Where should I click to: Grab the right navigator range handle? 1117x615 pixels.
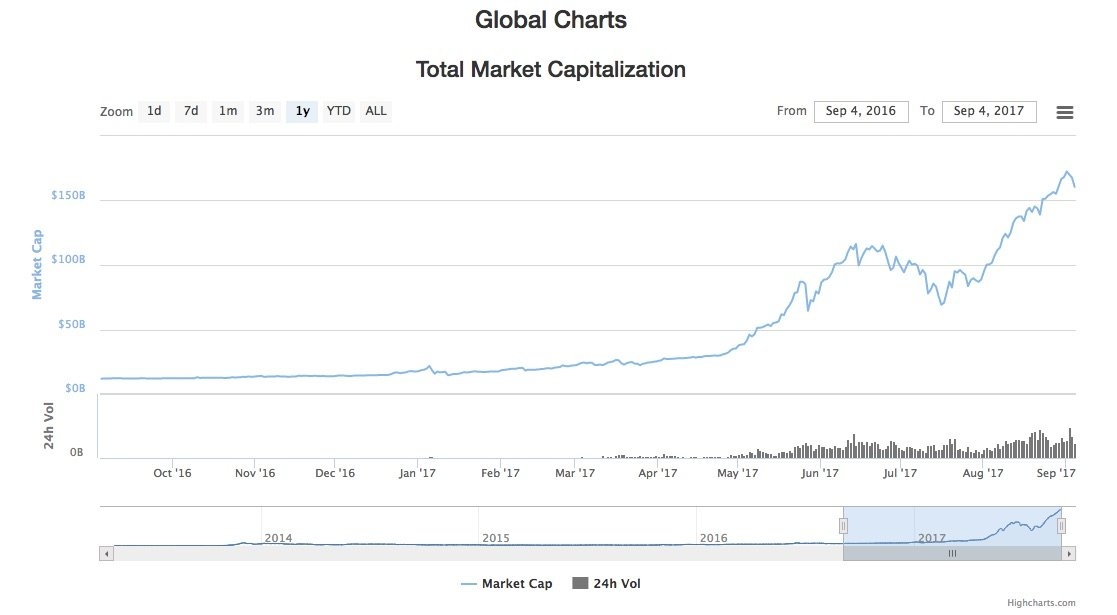1061,526
